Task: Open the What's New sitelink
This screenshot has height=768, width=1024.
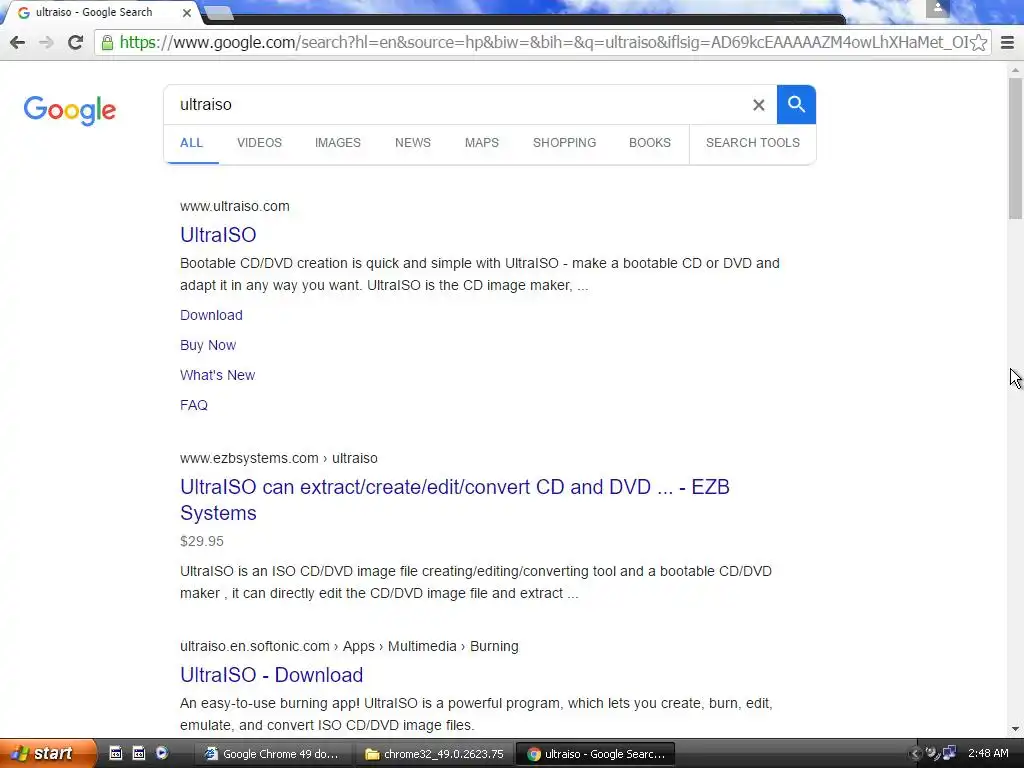Action: (x=217, y=376)
